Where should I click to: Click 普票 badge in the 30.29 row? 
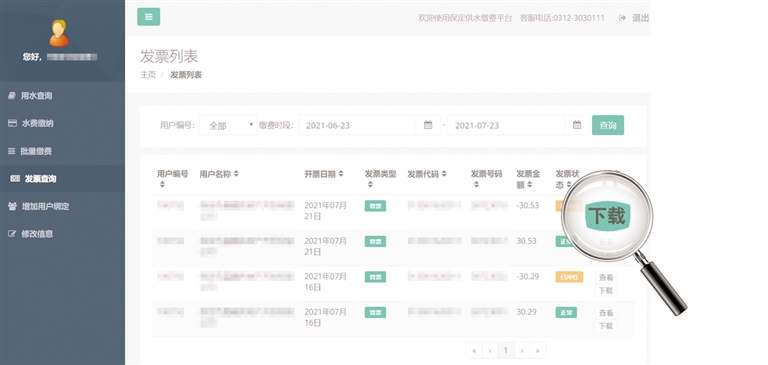[375, 312]
